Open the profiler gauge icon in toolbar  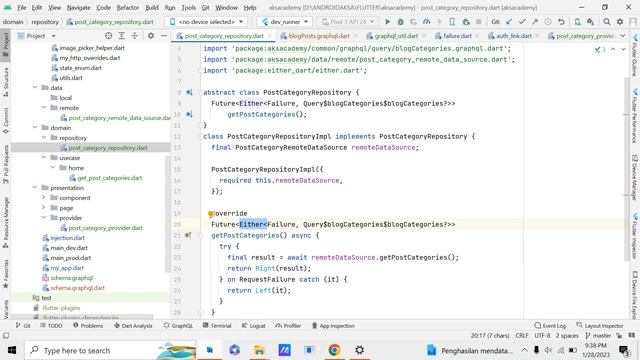[x=427, y=22]
